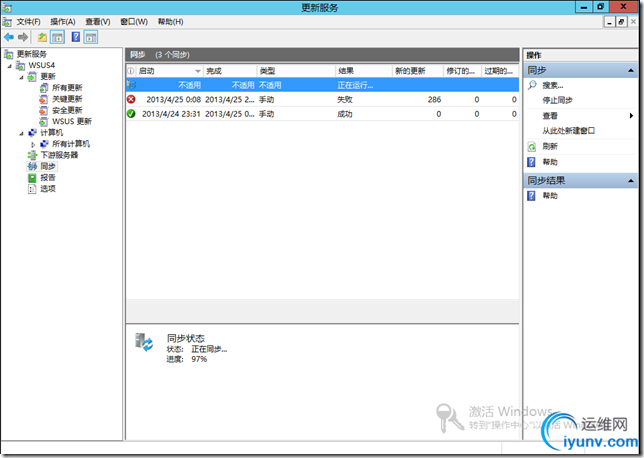Select the successful sync row 成功
644x458 pixels.
[x=322, y=114]
